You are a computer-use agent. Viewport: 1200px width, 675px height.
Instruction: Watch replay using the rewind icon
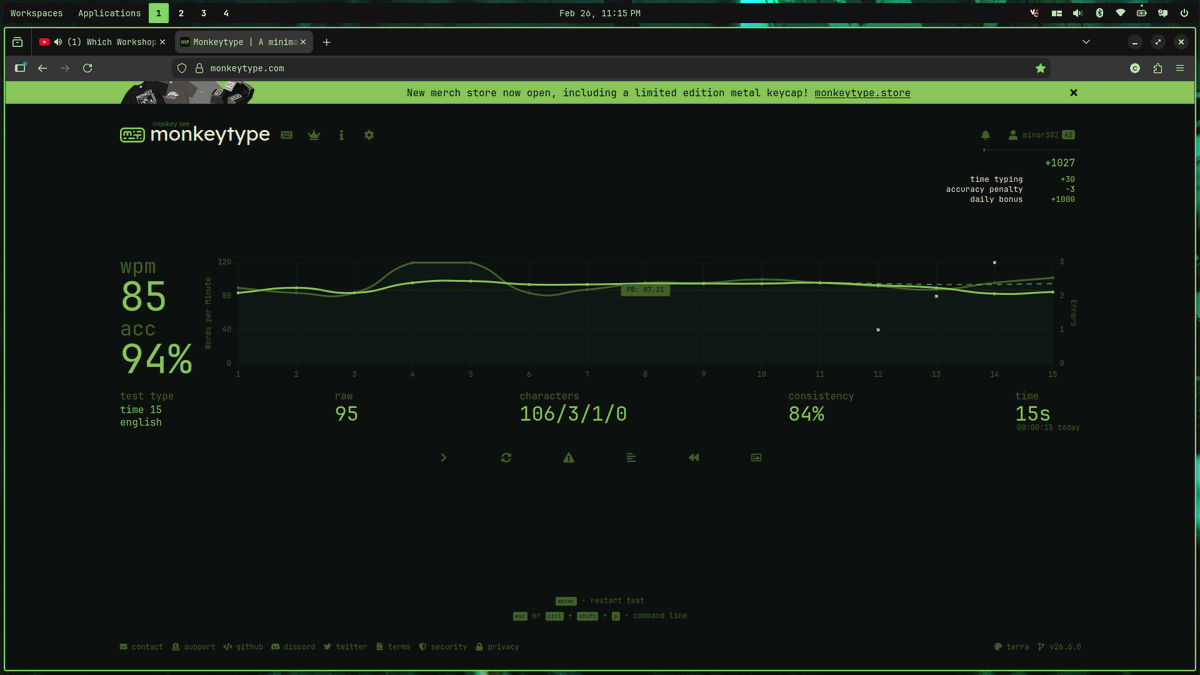pos(693,457)
